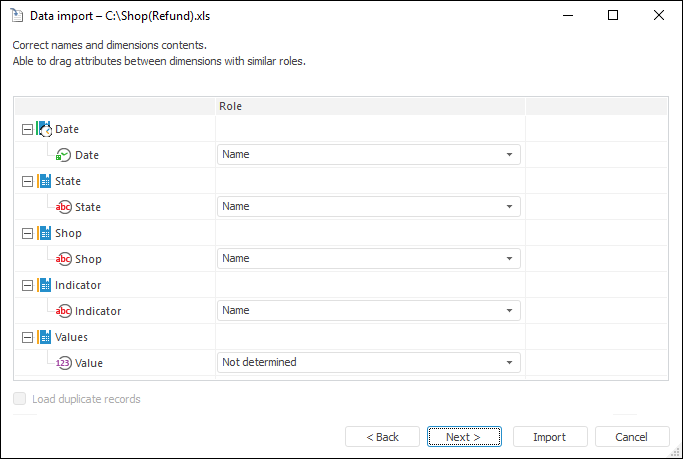This screenshot has height=459, width=683.
Task: Open the Role dropdown for Date attribute
Action: click(509, 155)
